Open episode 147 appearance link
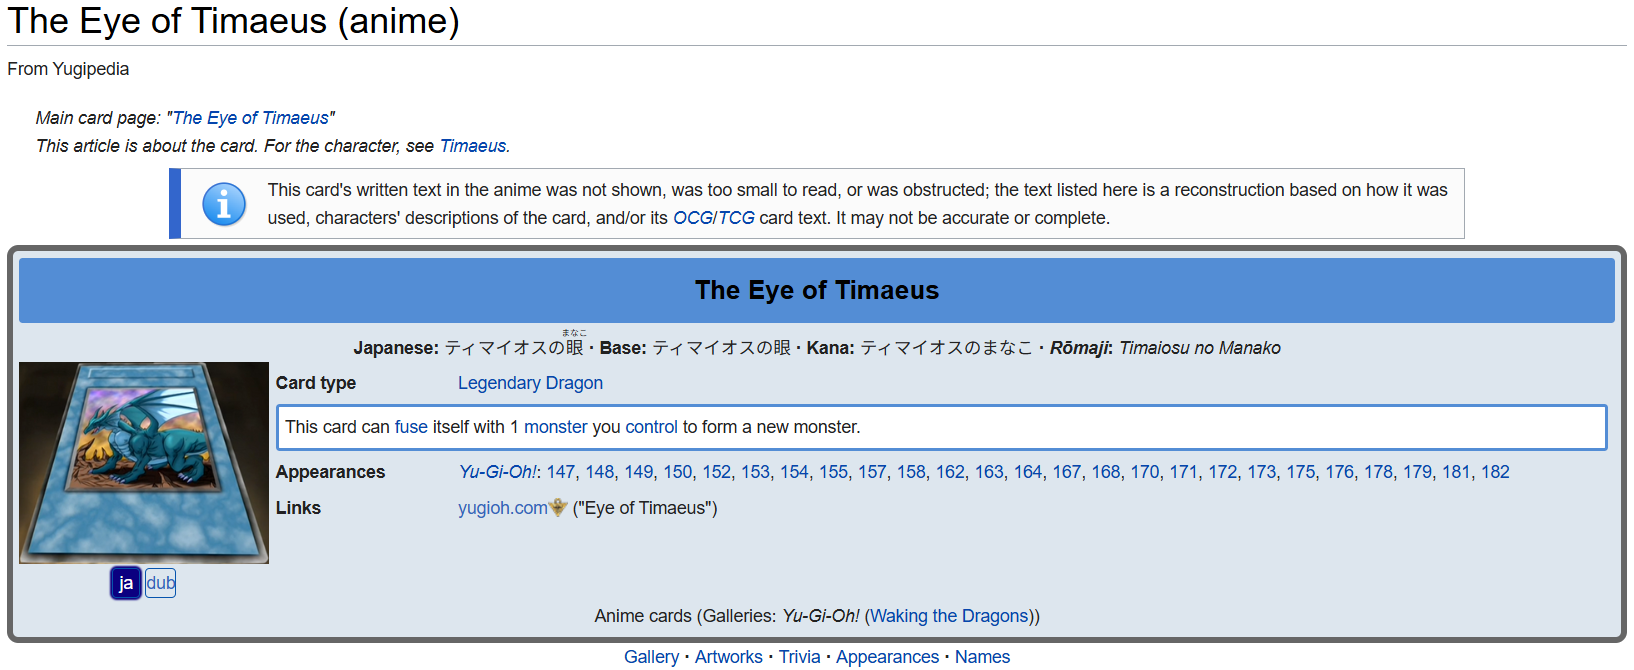This screenshot has height=670, width=1634. [561, 472]
